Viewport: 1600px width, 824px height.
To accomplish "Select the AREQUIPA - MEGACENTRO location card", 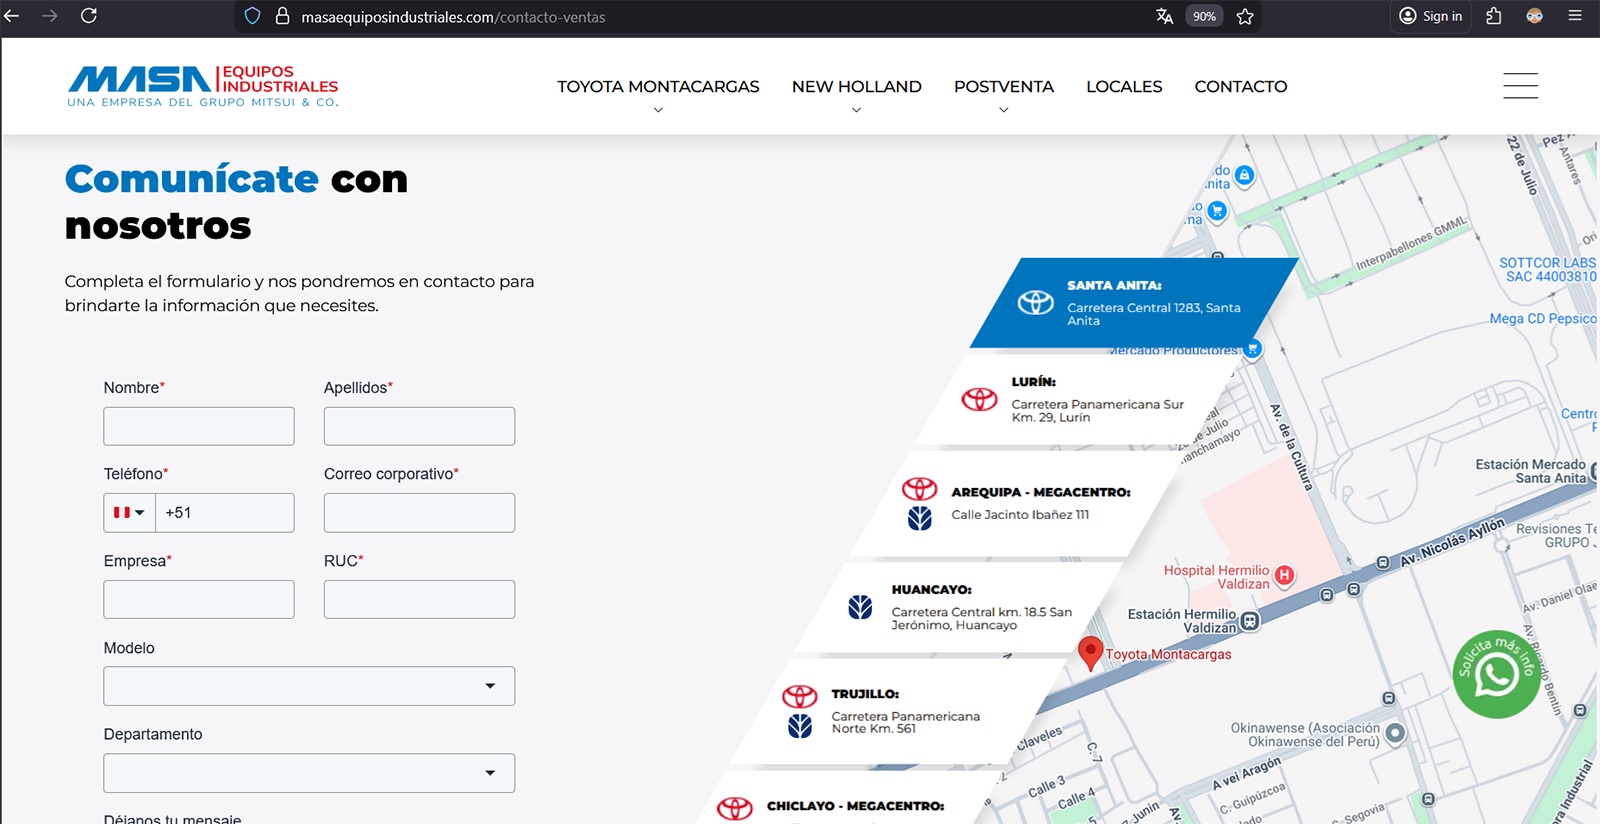I will pyautogui.click(x=1015, y=503).
